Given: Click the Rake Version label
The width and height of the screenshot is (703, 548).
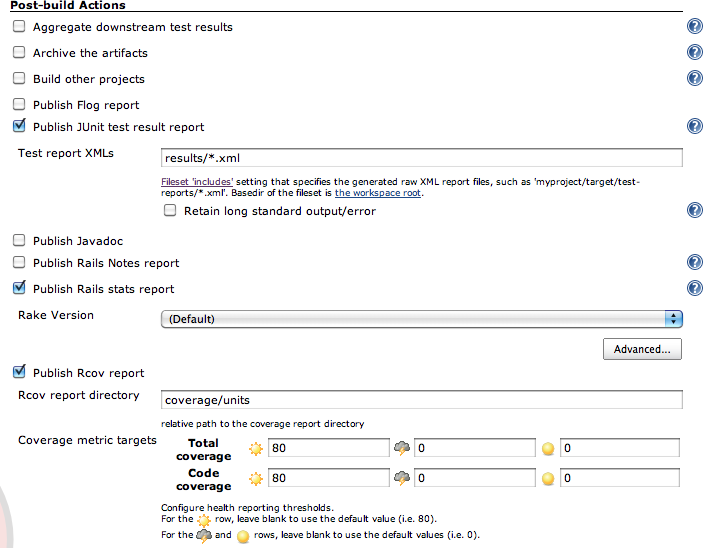Looking at the screenshot, I should tap(56, 315).
